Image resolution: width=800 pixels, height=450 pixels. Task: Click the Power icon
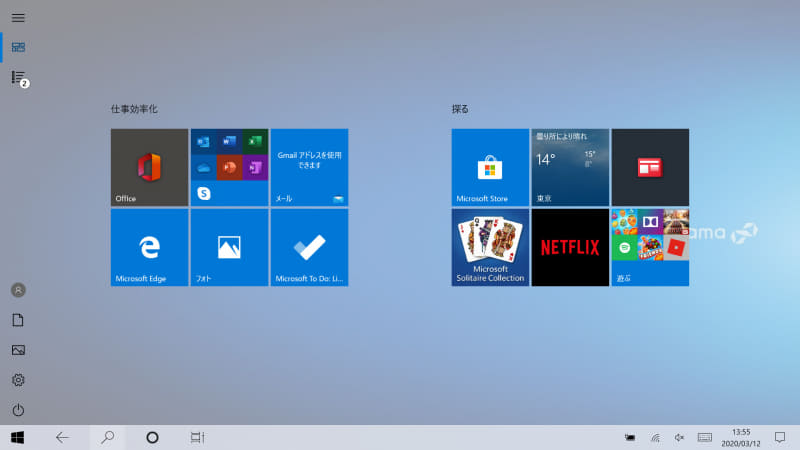pyautogui.click(x=18, y=410)
